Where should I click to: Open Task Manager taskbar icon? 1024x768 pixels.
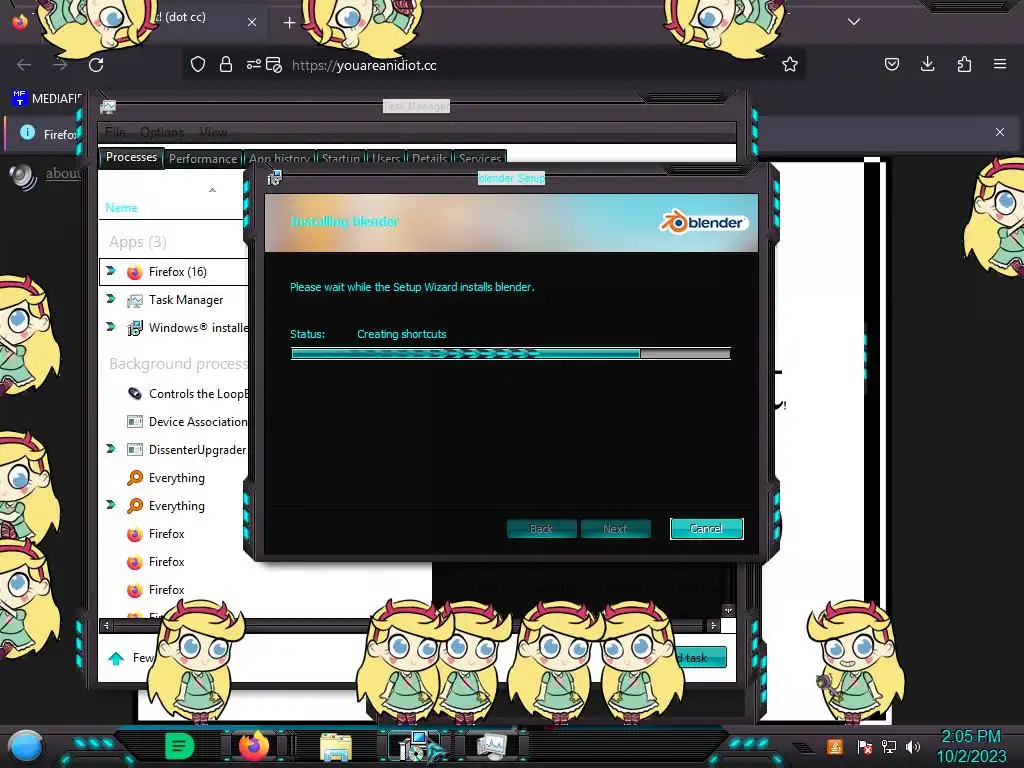pos(492,746)
